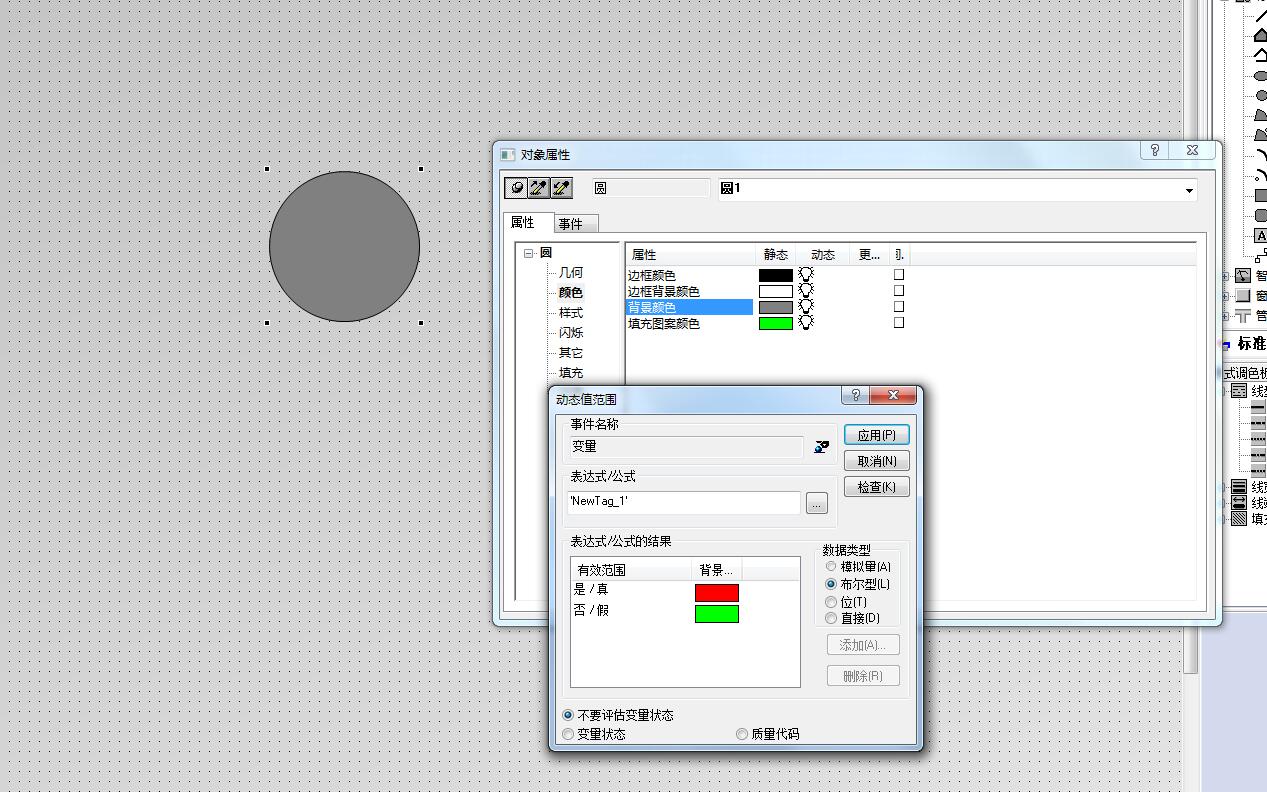
Task: Click the 边框背景颜色 property row label
Action: (x=664, y=291)
